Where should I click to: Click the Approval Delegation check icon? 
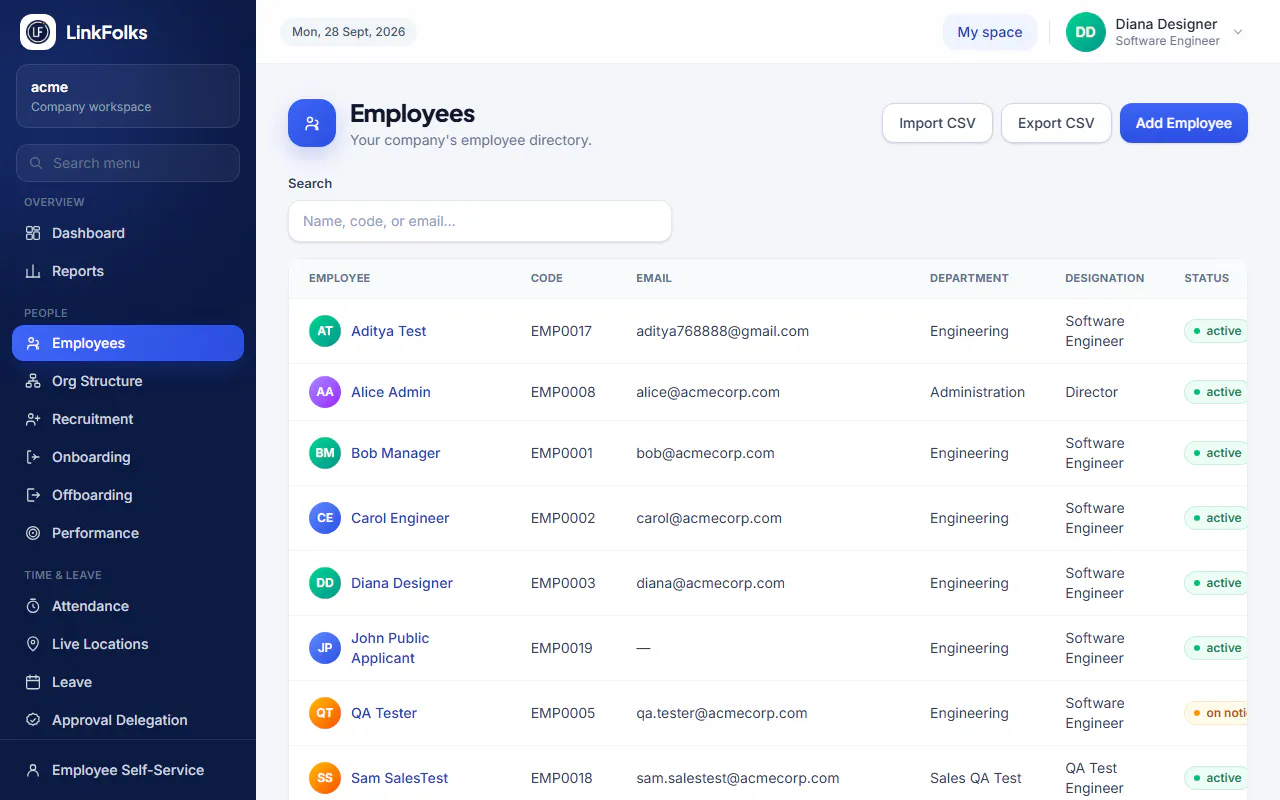(33, 720)
